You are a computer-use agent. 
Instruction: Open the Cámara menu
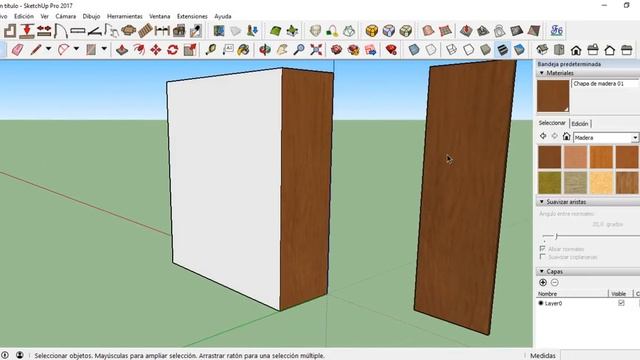[66, 16]
